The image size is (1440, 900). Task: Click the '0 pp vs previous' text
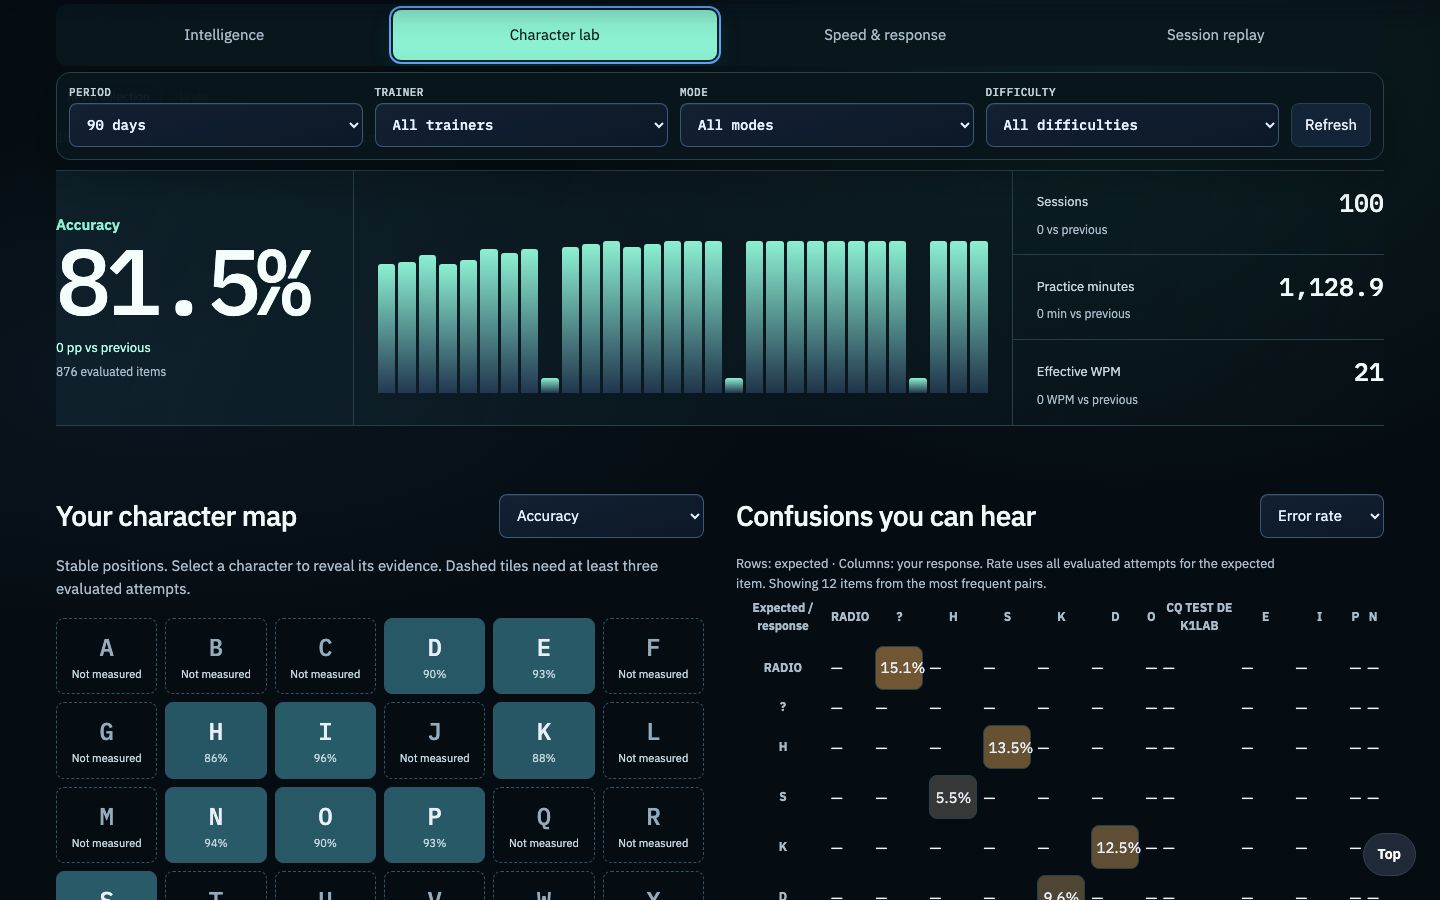103,348
